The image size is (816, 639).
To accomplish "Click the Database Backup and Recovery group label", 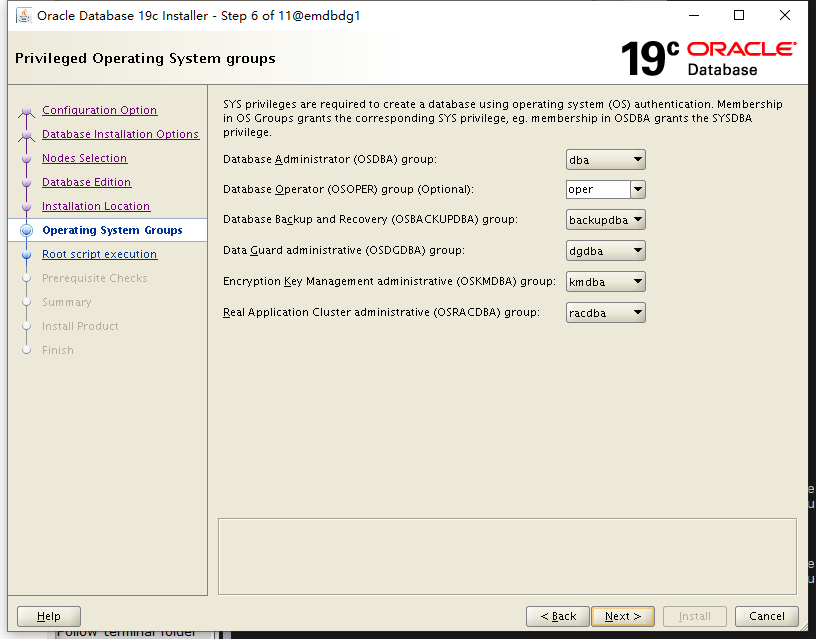I will [370, 220].
